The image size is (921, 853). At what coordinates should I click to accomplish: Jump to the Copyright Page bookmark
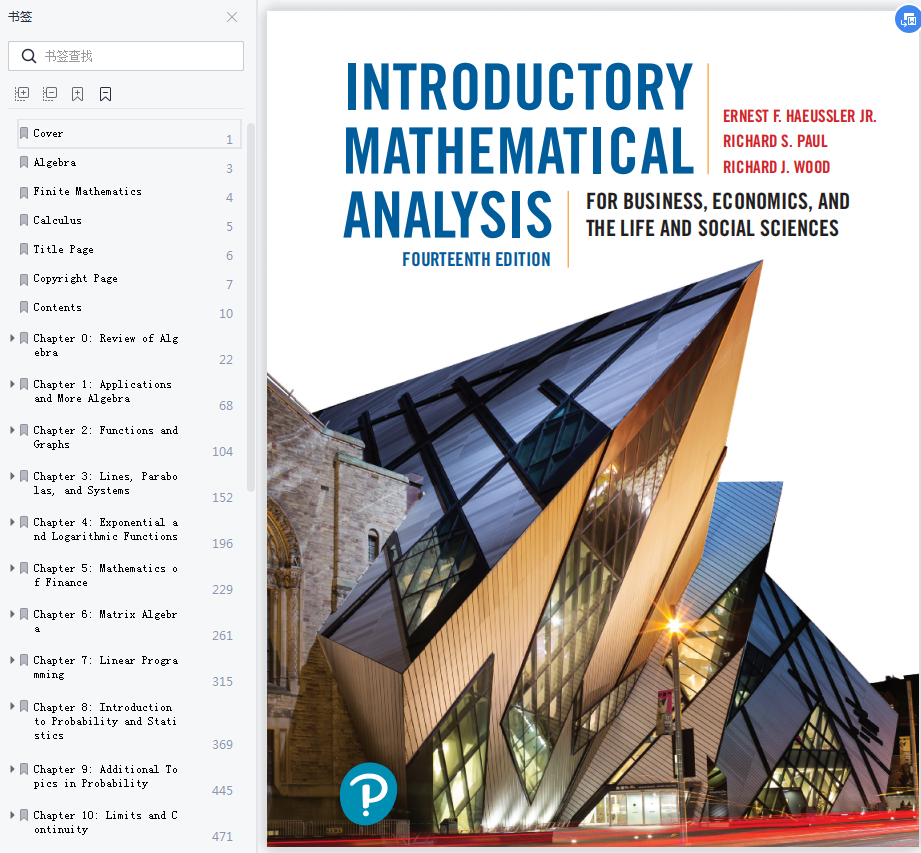[x=75, y=278]
